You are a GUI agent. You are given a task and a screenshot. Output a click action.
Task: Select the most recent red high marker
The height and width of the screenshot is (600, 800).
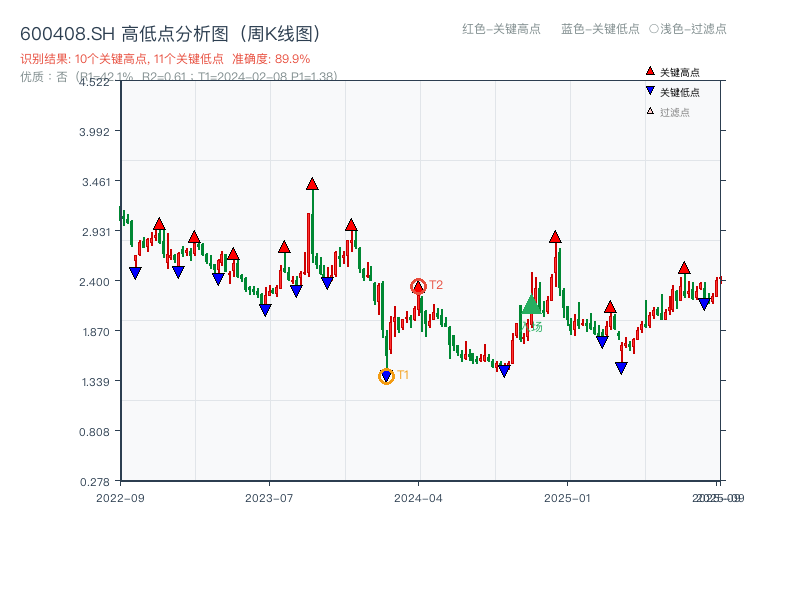[x=684, y=268]
